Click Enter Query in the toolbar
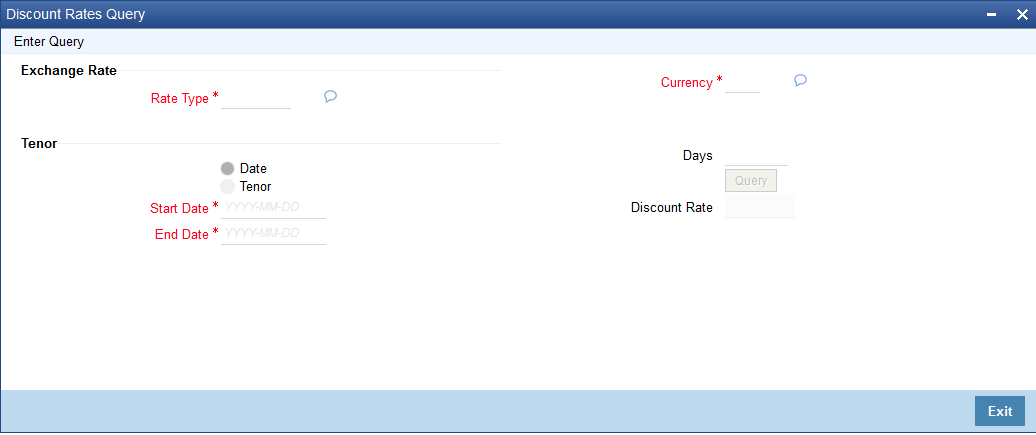This screenshot has width=1036, height=435. 49,42
